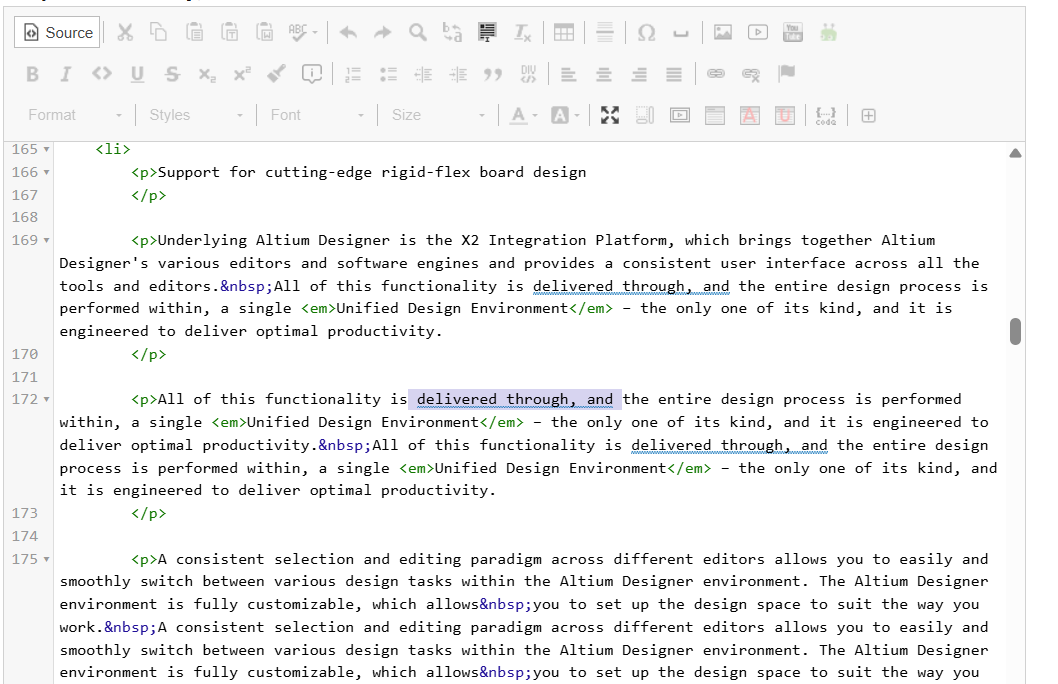1058x684 pixels.
Task: Click the info tooltip bubble icon
Action: pos(312,74)
